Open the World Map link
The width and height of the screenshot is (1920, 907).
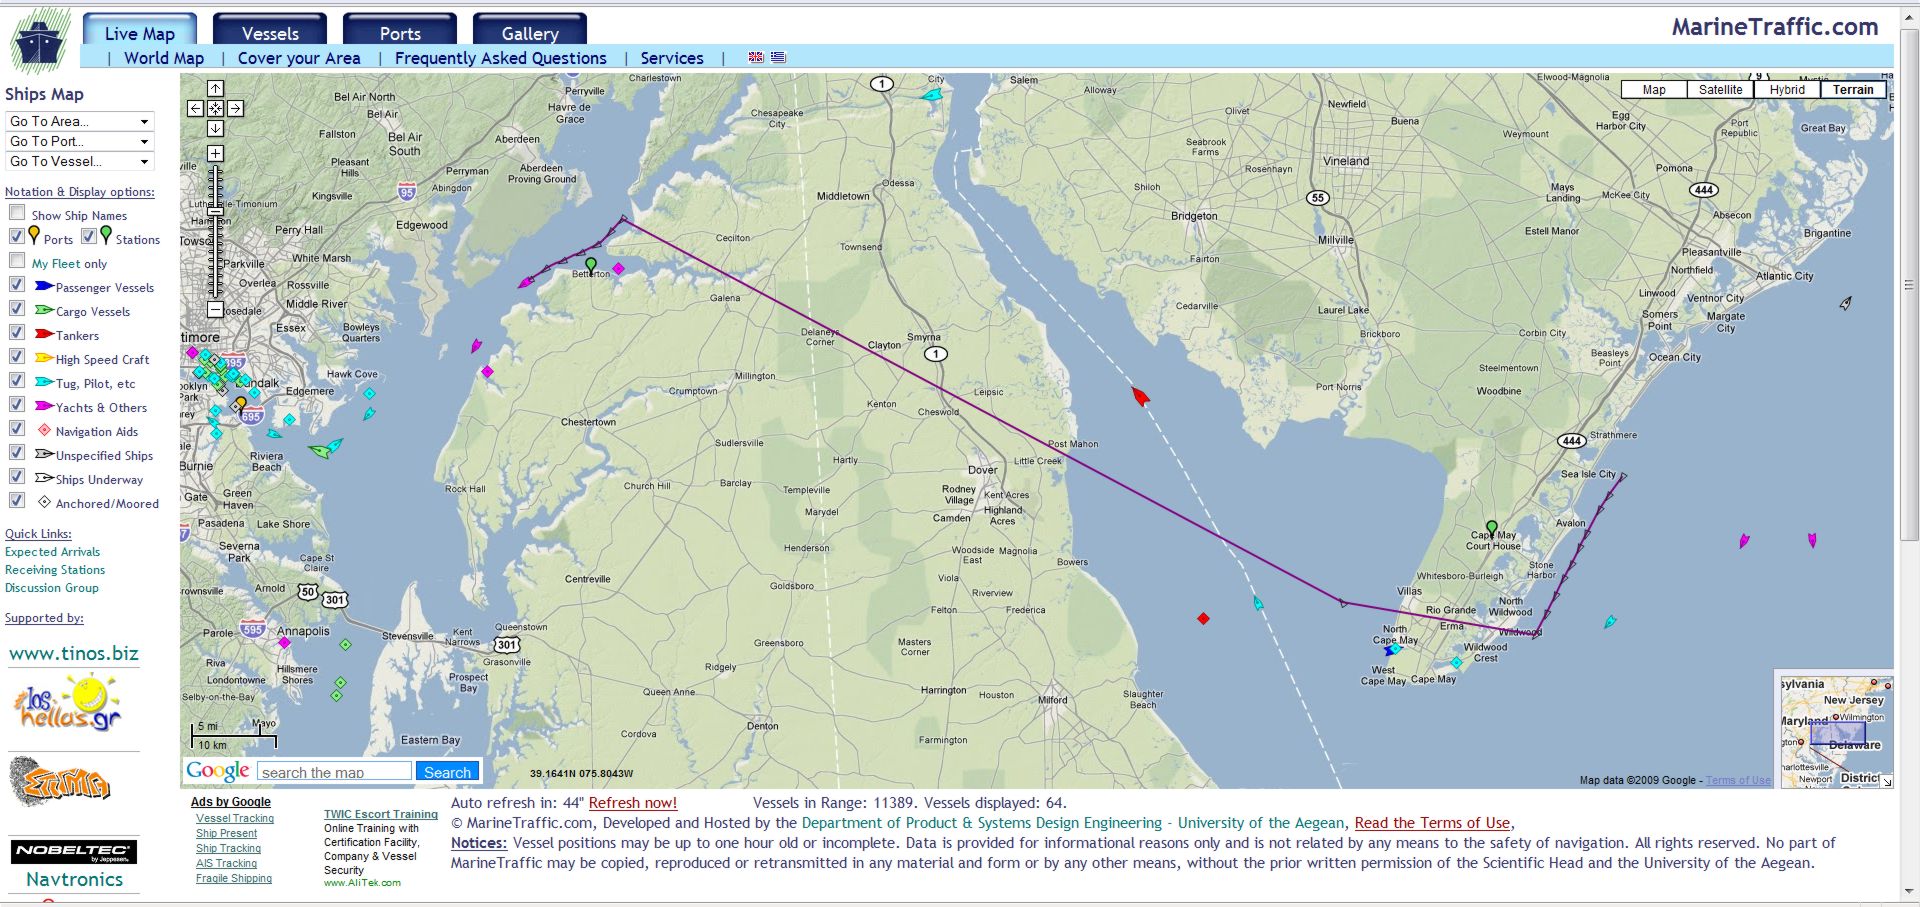[164, 58]
